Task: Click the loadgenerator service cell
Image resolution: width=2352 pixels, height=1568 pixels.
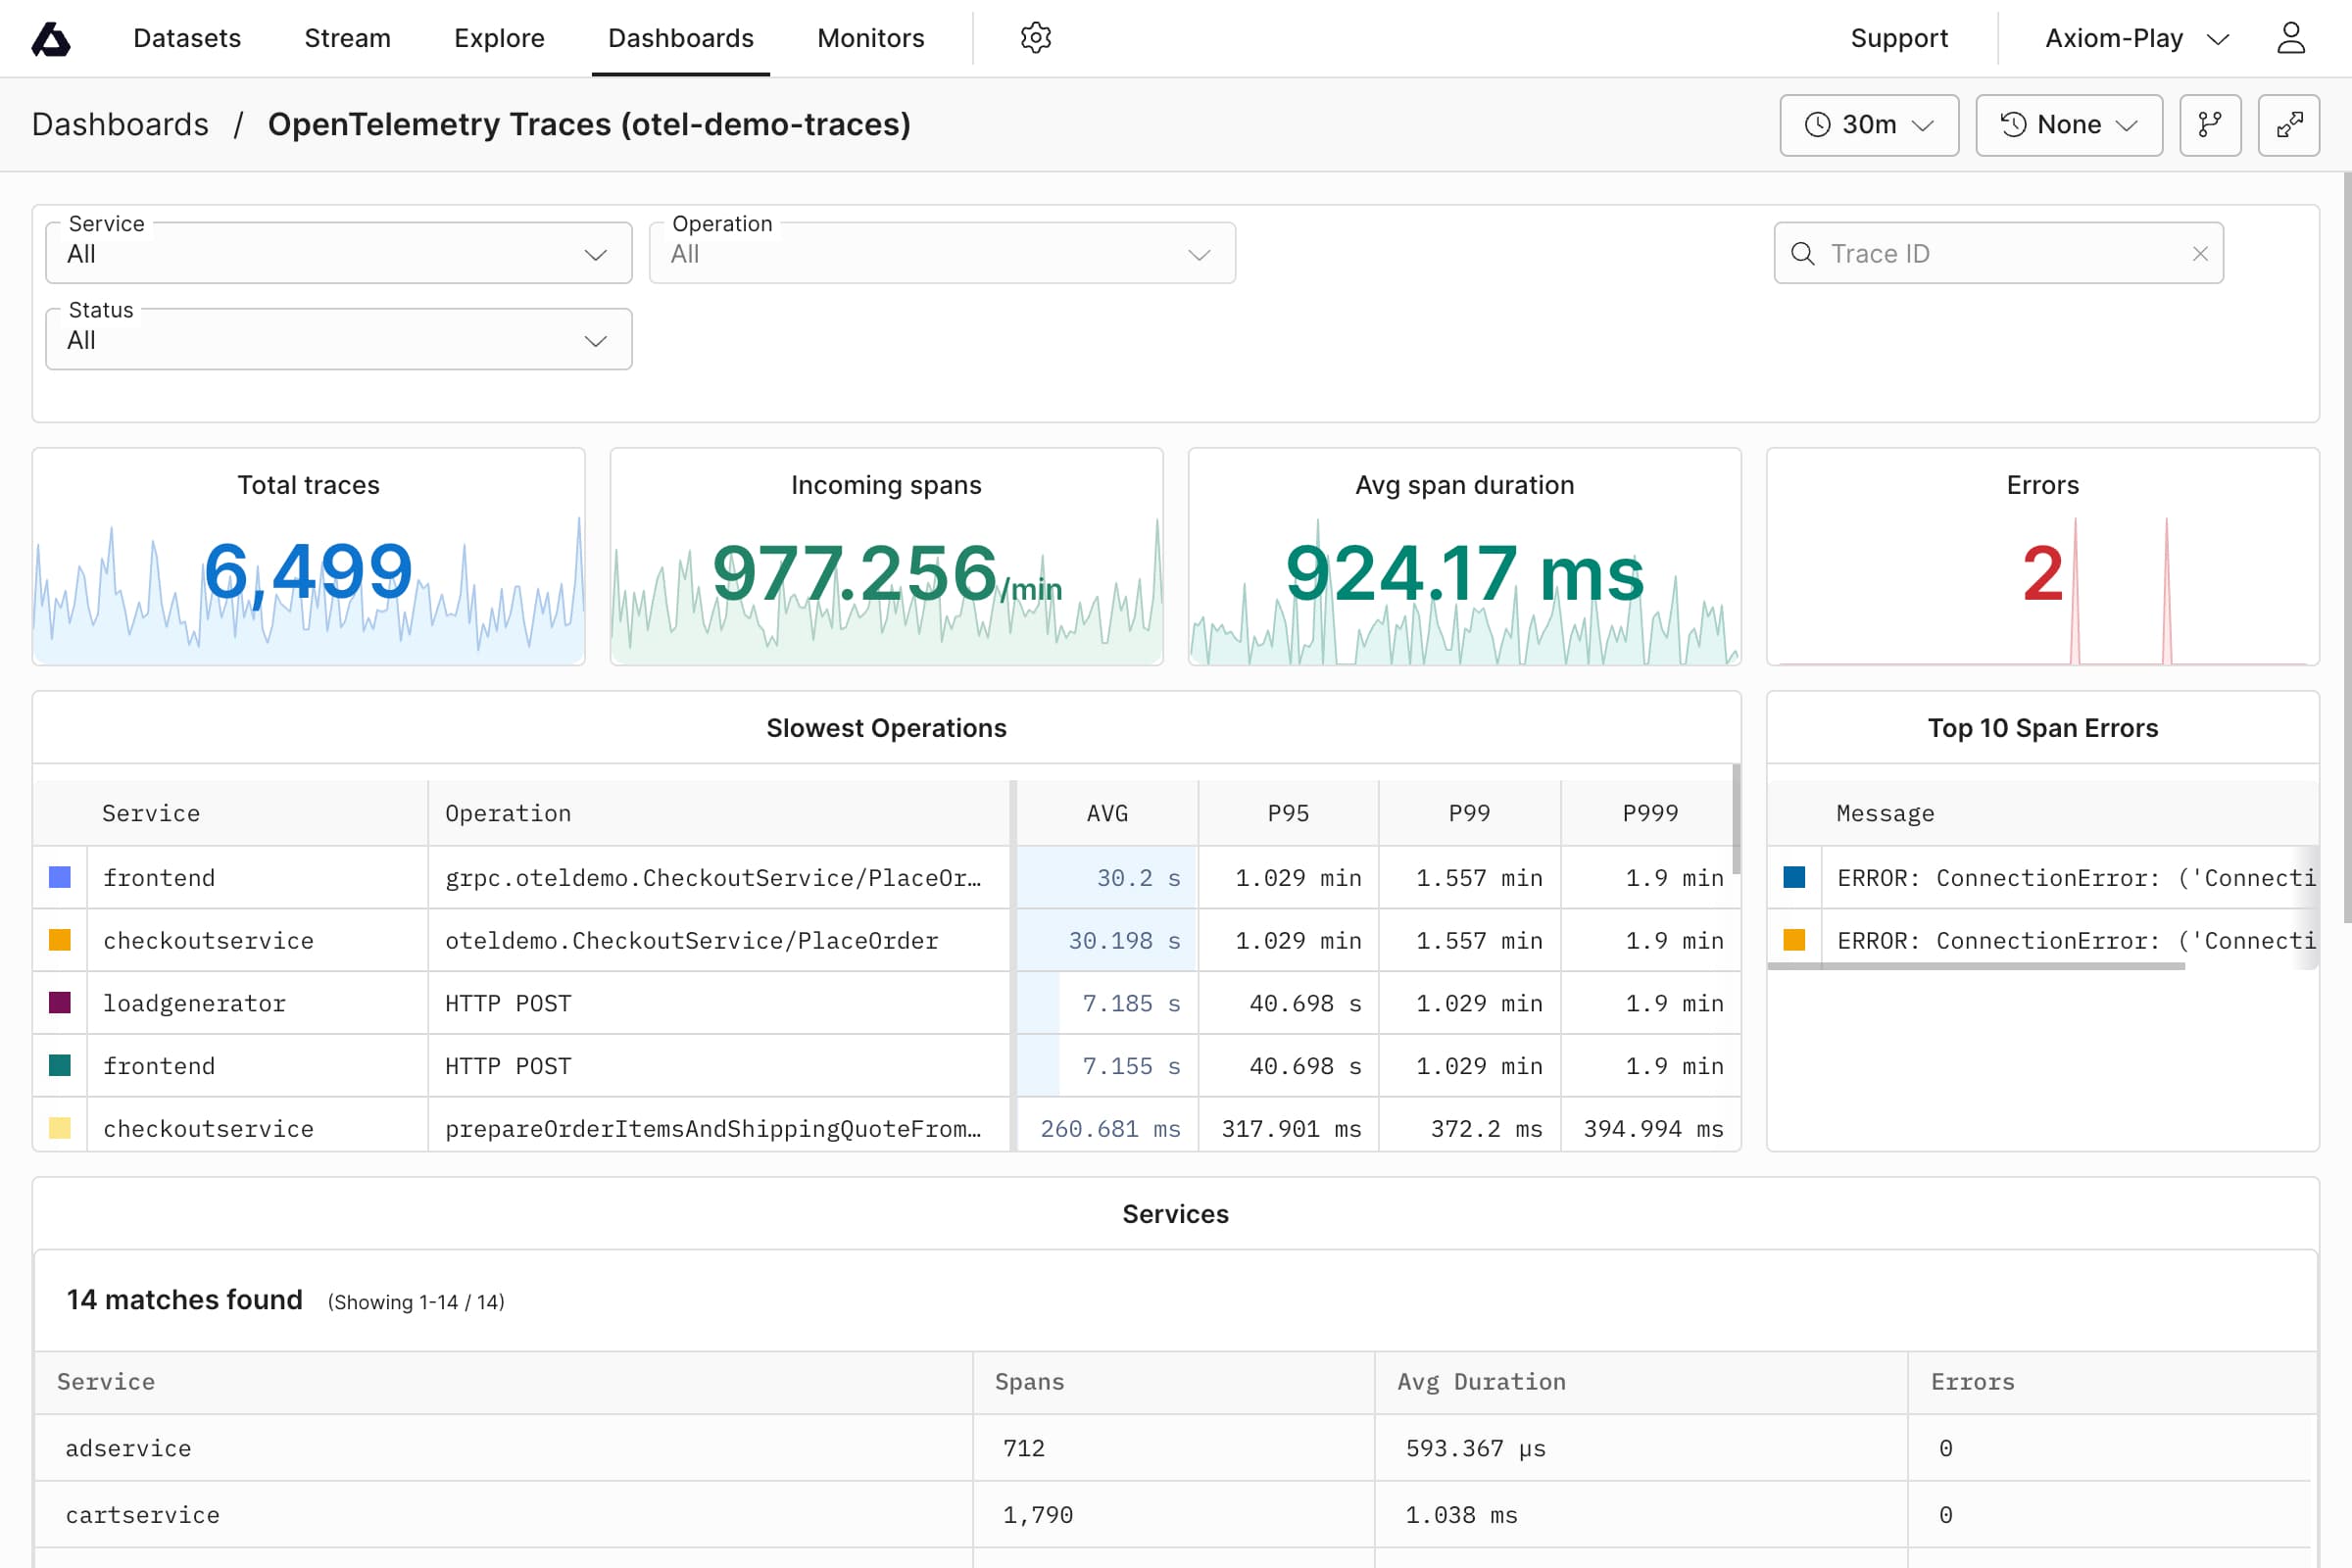Action: click(257, 1003)
